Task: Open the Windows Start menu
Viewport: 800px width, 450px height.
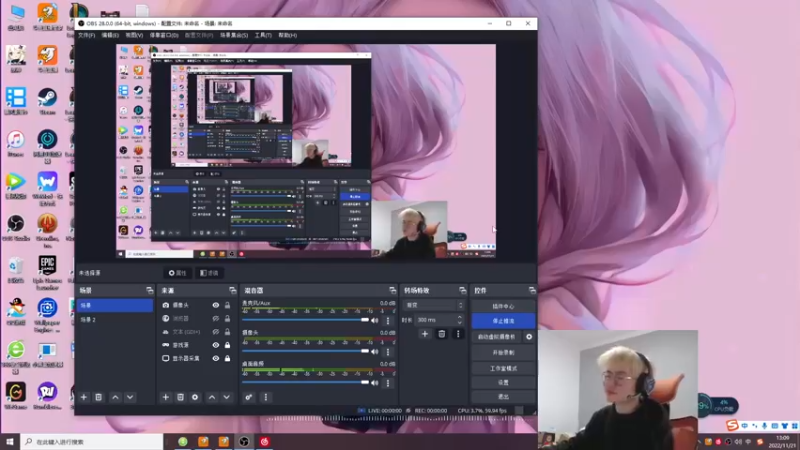Action: [x=10, y=442]
